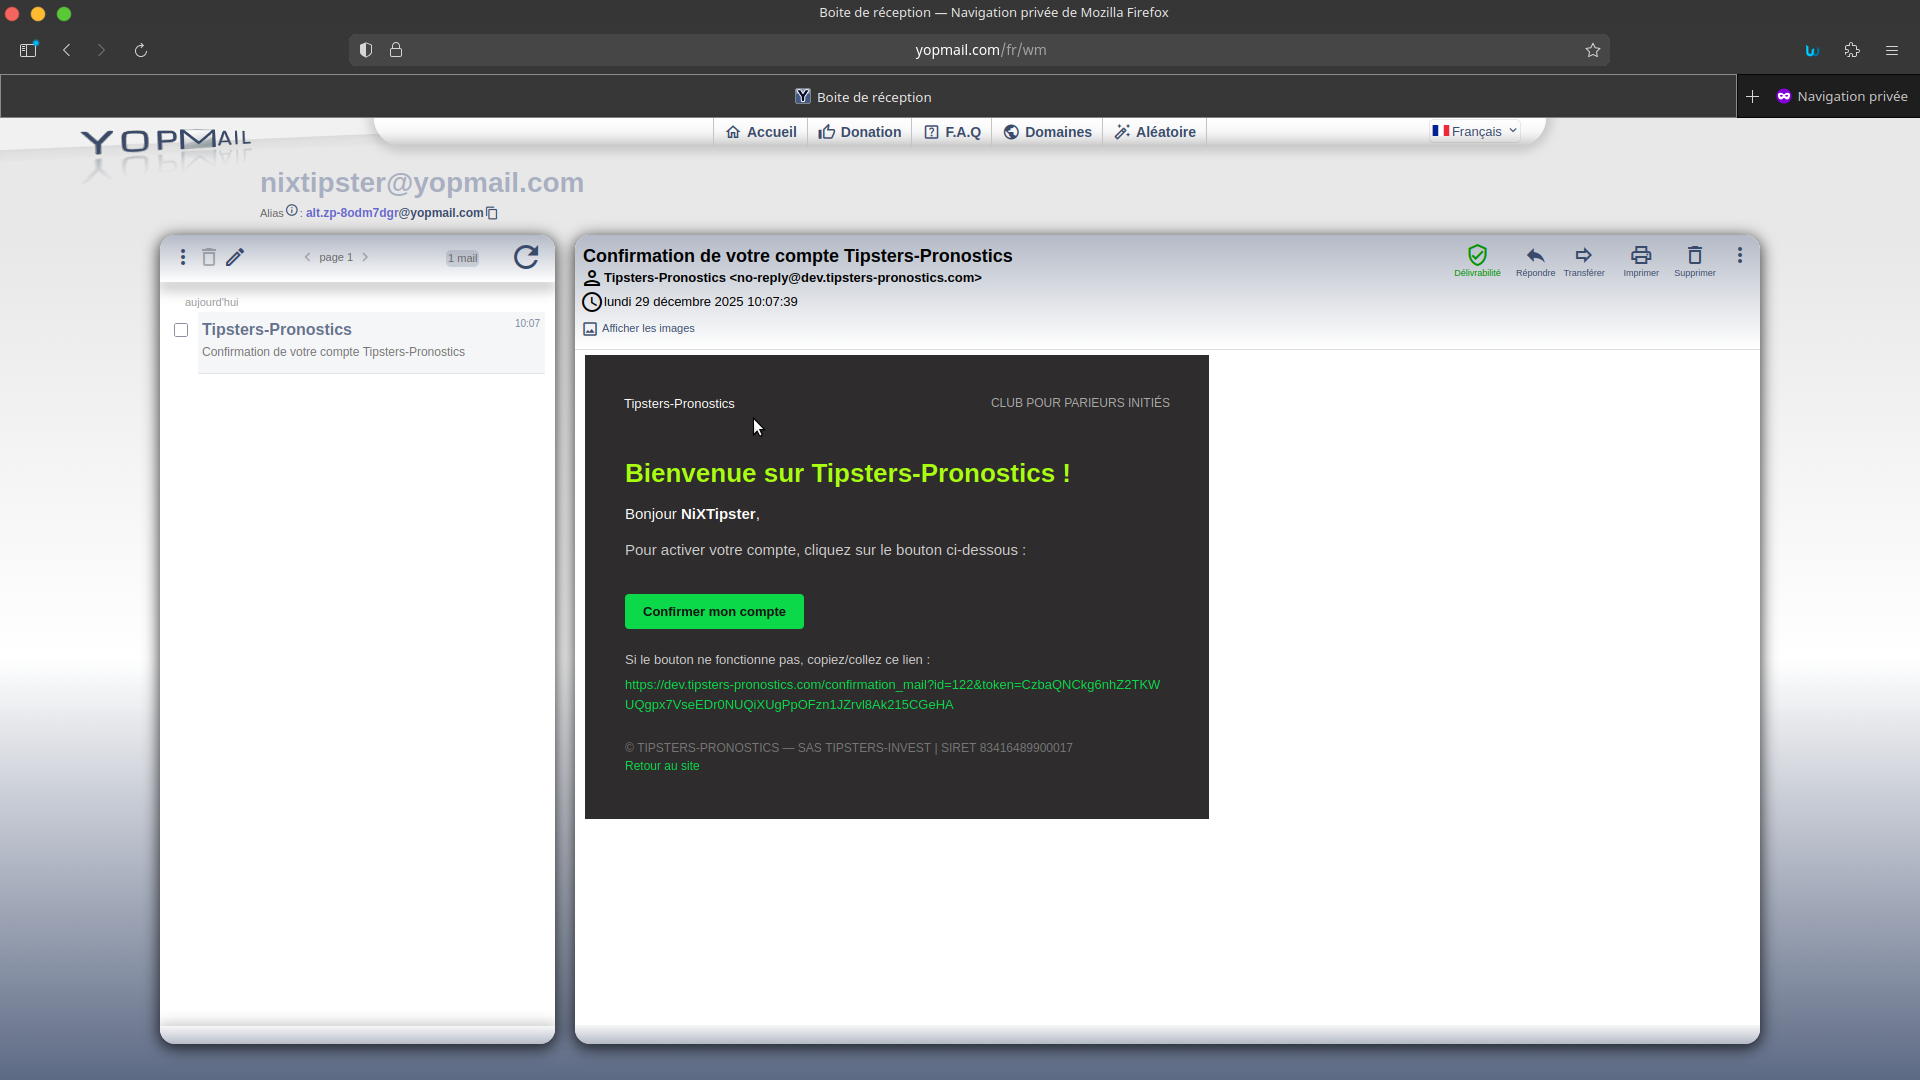The image size is (1920, 1080).
Task: Reply to the email using Répondre icon
Action: tap(1536, 256)
